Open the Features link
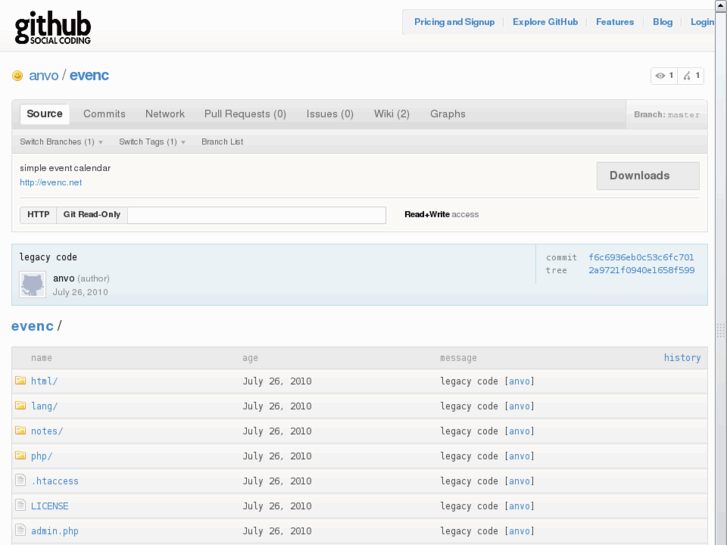The height and width of the screenshot is (545, 727). tap(615, 22)
